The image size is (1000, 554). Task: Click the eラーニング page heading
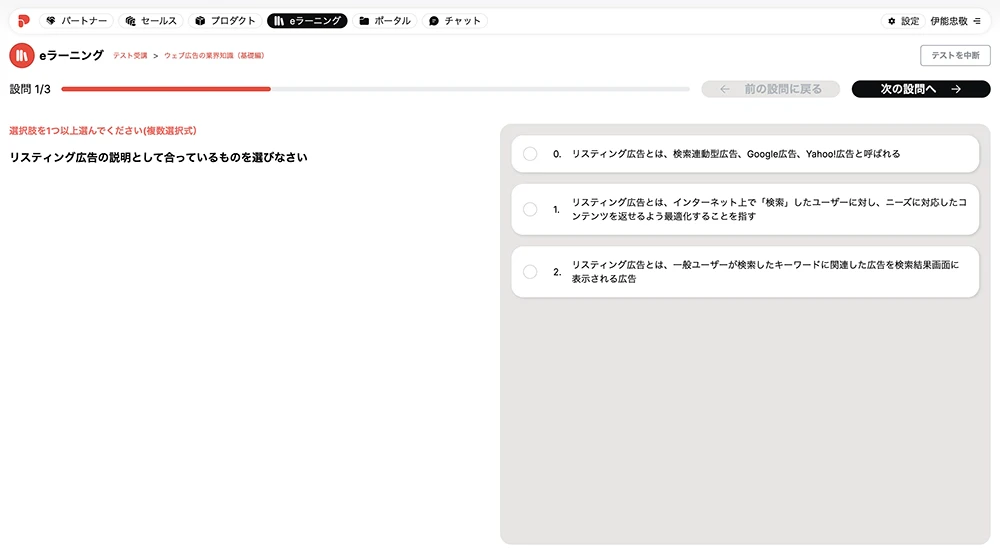point(71,55)
